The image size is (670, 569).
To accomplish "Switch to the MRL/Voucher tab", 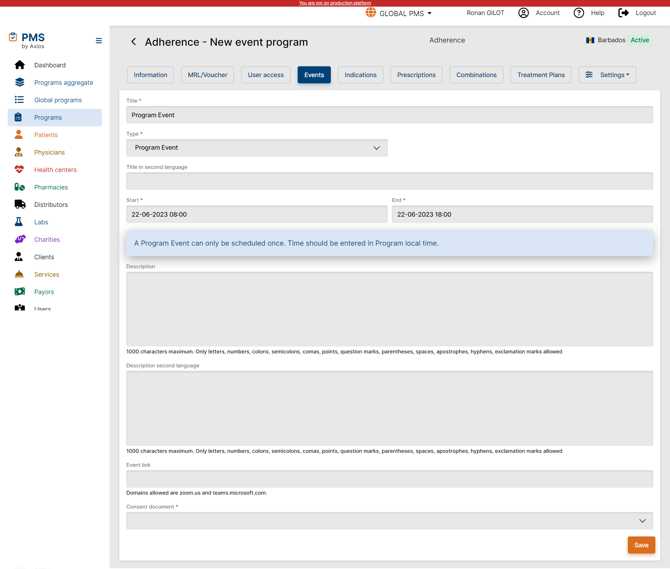I will click(x=207, y=75).
